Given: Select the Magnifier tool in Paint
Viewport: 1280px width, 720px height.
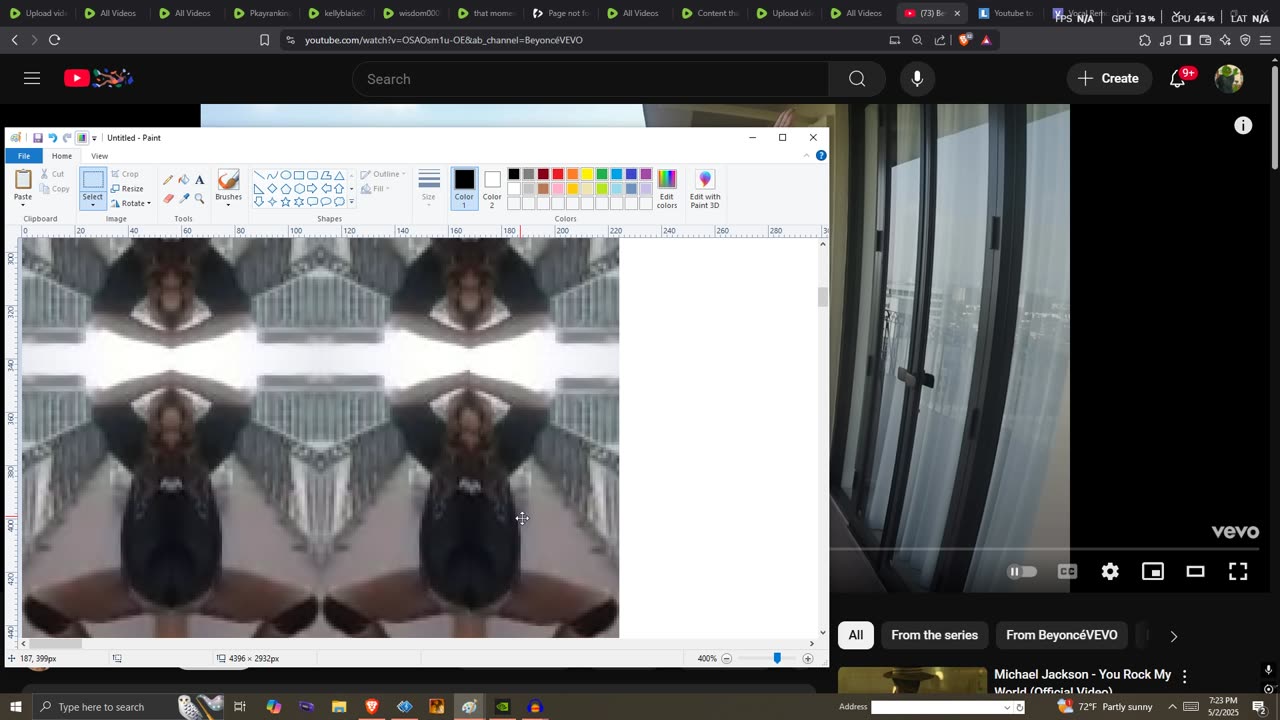Looking at the screenshot, I should pos(199,198).
